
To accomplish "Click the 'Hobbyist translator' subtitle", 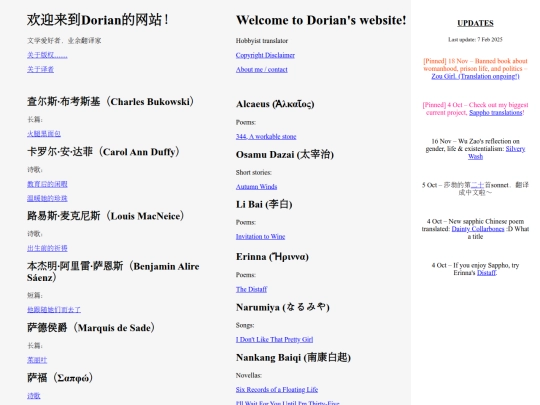I will pos(262,41).
